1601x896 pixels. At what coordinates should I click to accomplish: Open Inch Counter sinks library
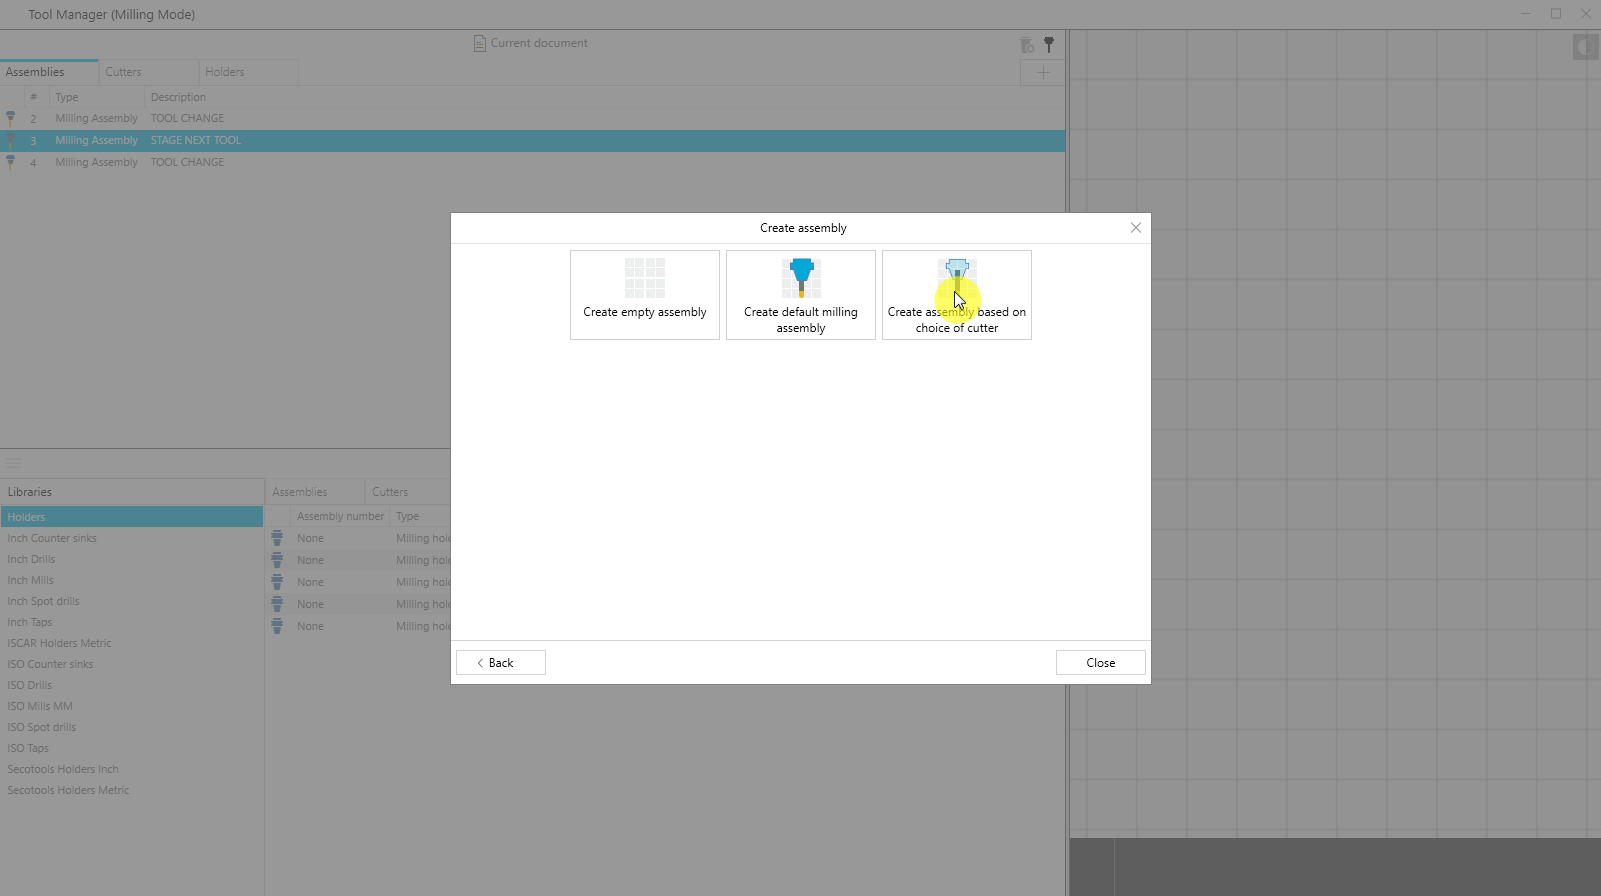(52, 538)
